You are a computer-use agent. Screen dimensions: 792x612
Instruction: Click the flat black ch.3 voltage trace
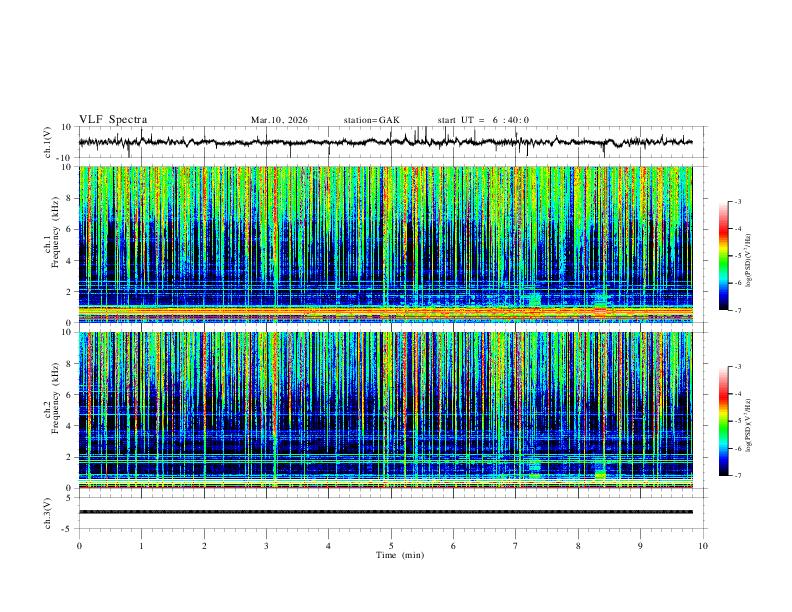tap(386, 512)
